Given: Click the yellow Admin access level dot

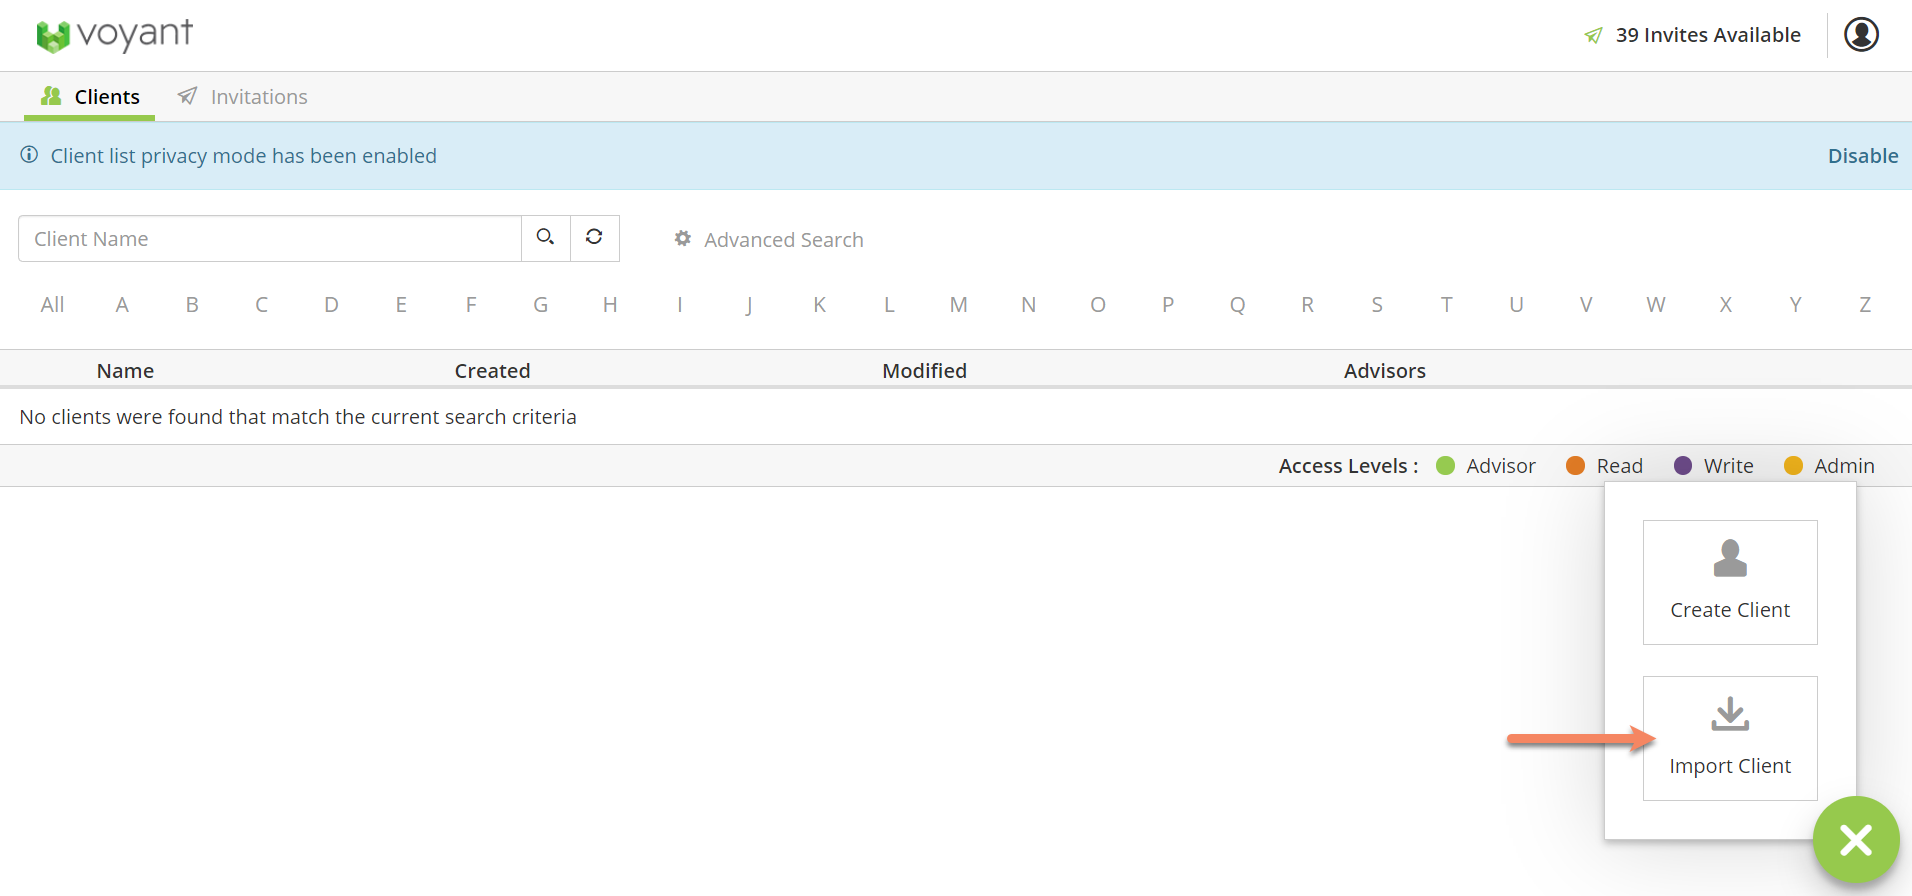Looking at the screenshot, I should click(1793, 466).
